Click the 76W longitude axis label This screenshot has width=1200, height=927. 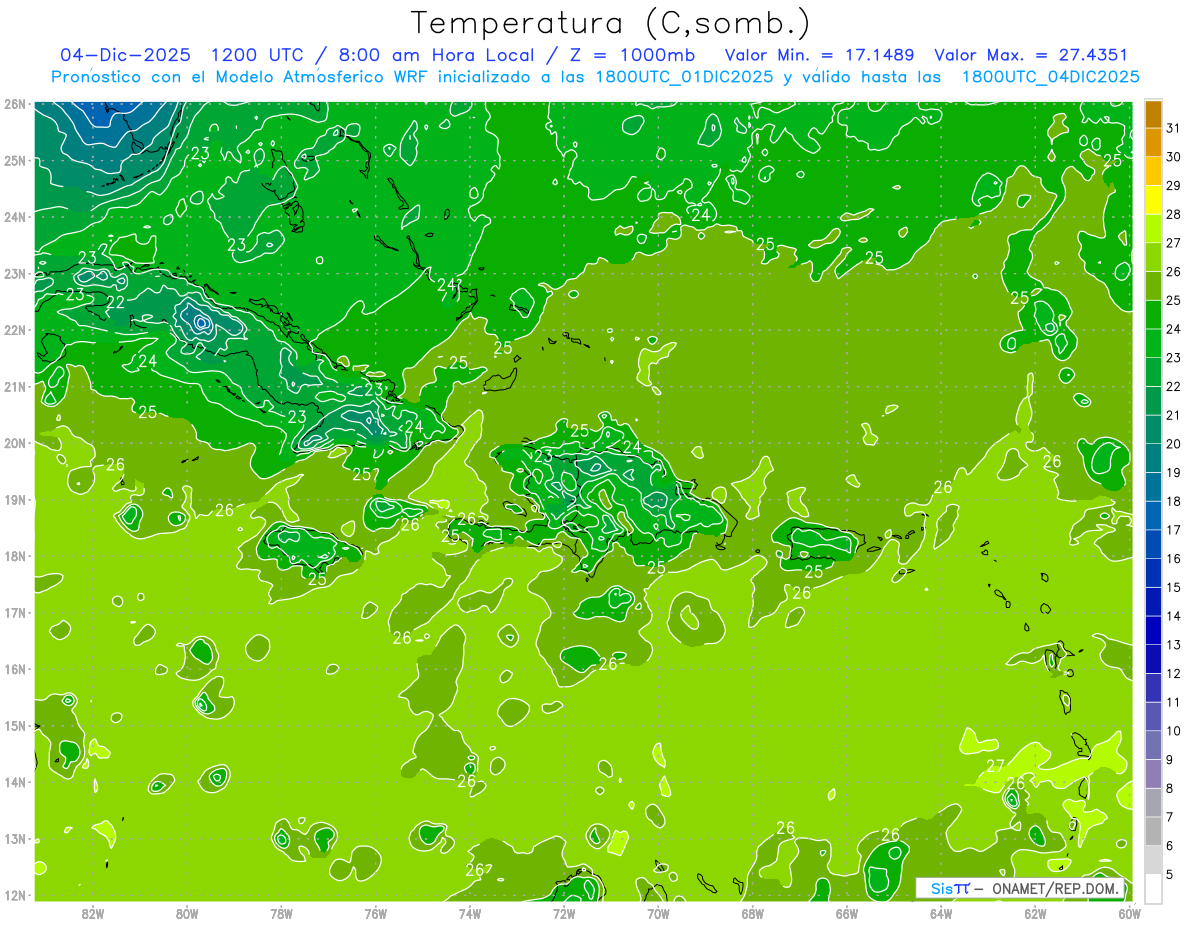click(375, 913)
